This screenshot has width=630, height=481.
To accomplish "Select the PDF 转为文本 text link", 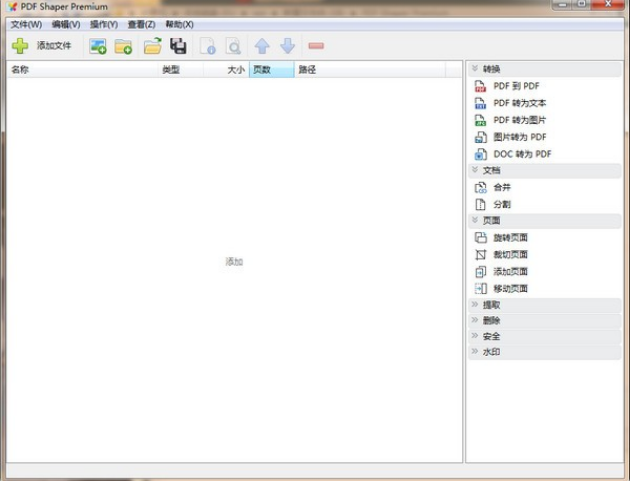I will click(x=520, y=103).
